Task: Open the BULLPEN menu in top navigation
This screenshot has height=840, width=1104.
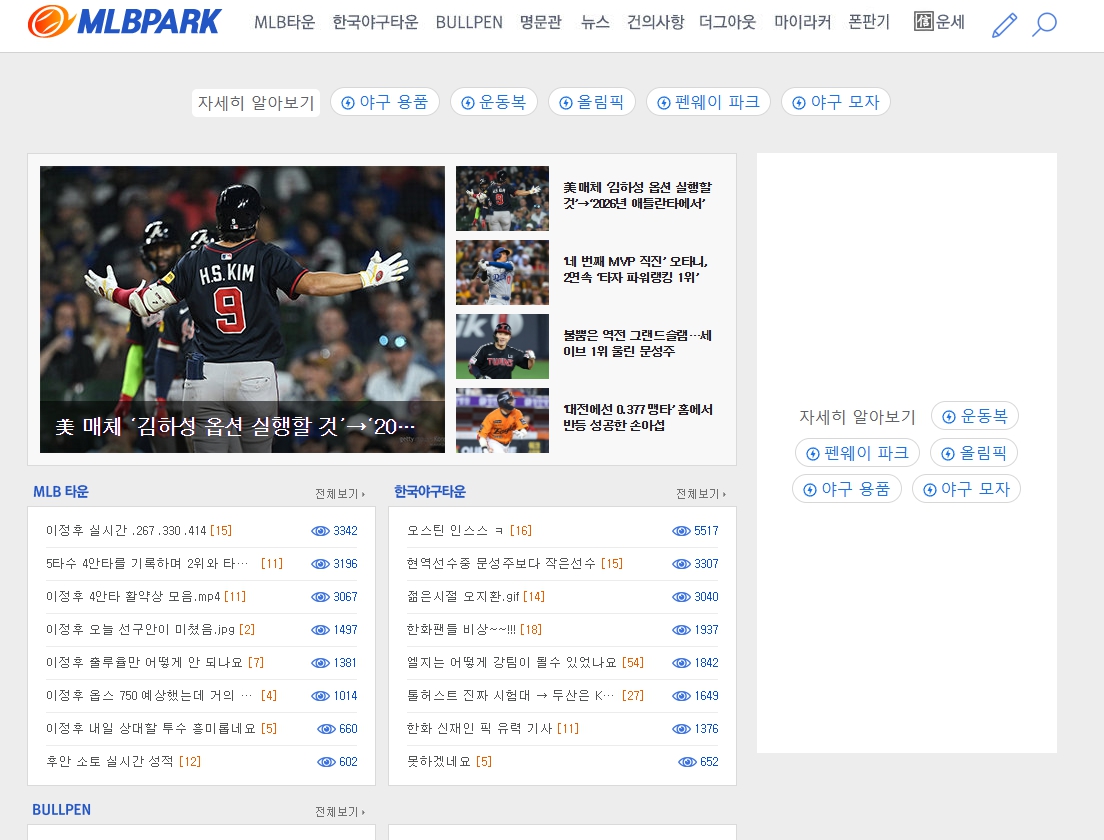Action: [x=469, y=22]
